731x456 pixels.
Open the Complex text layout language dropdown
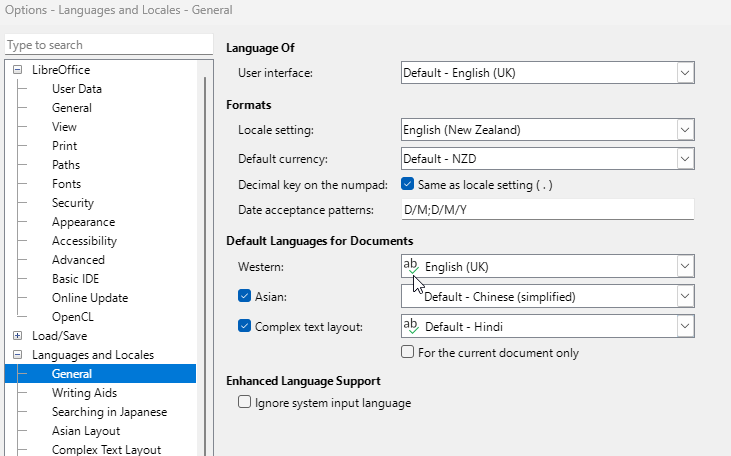(685, 326)
